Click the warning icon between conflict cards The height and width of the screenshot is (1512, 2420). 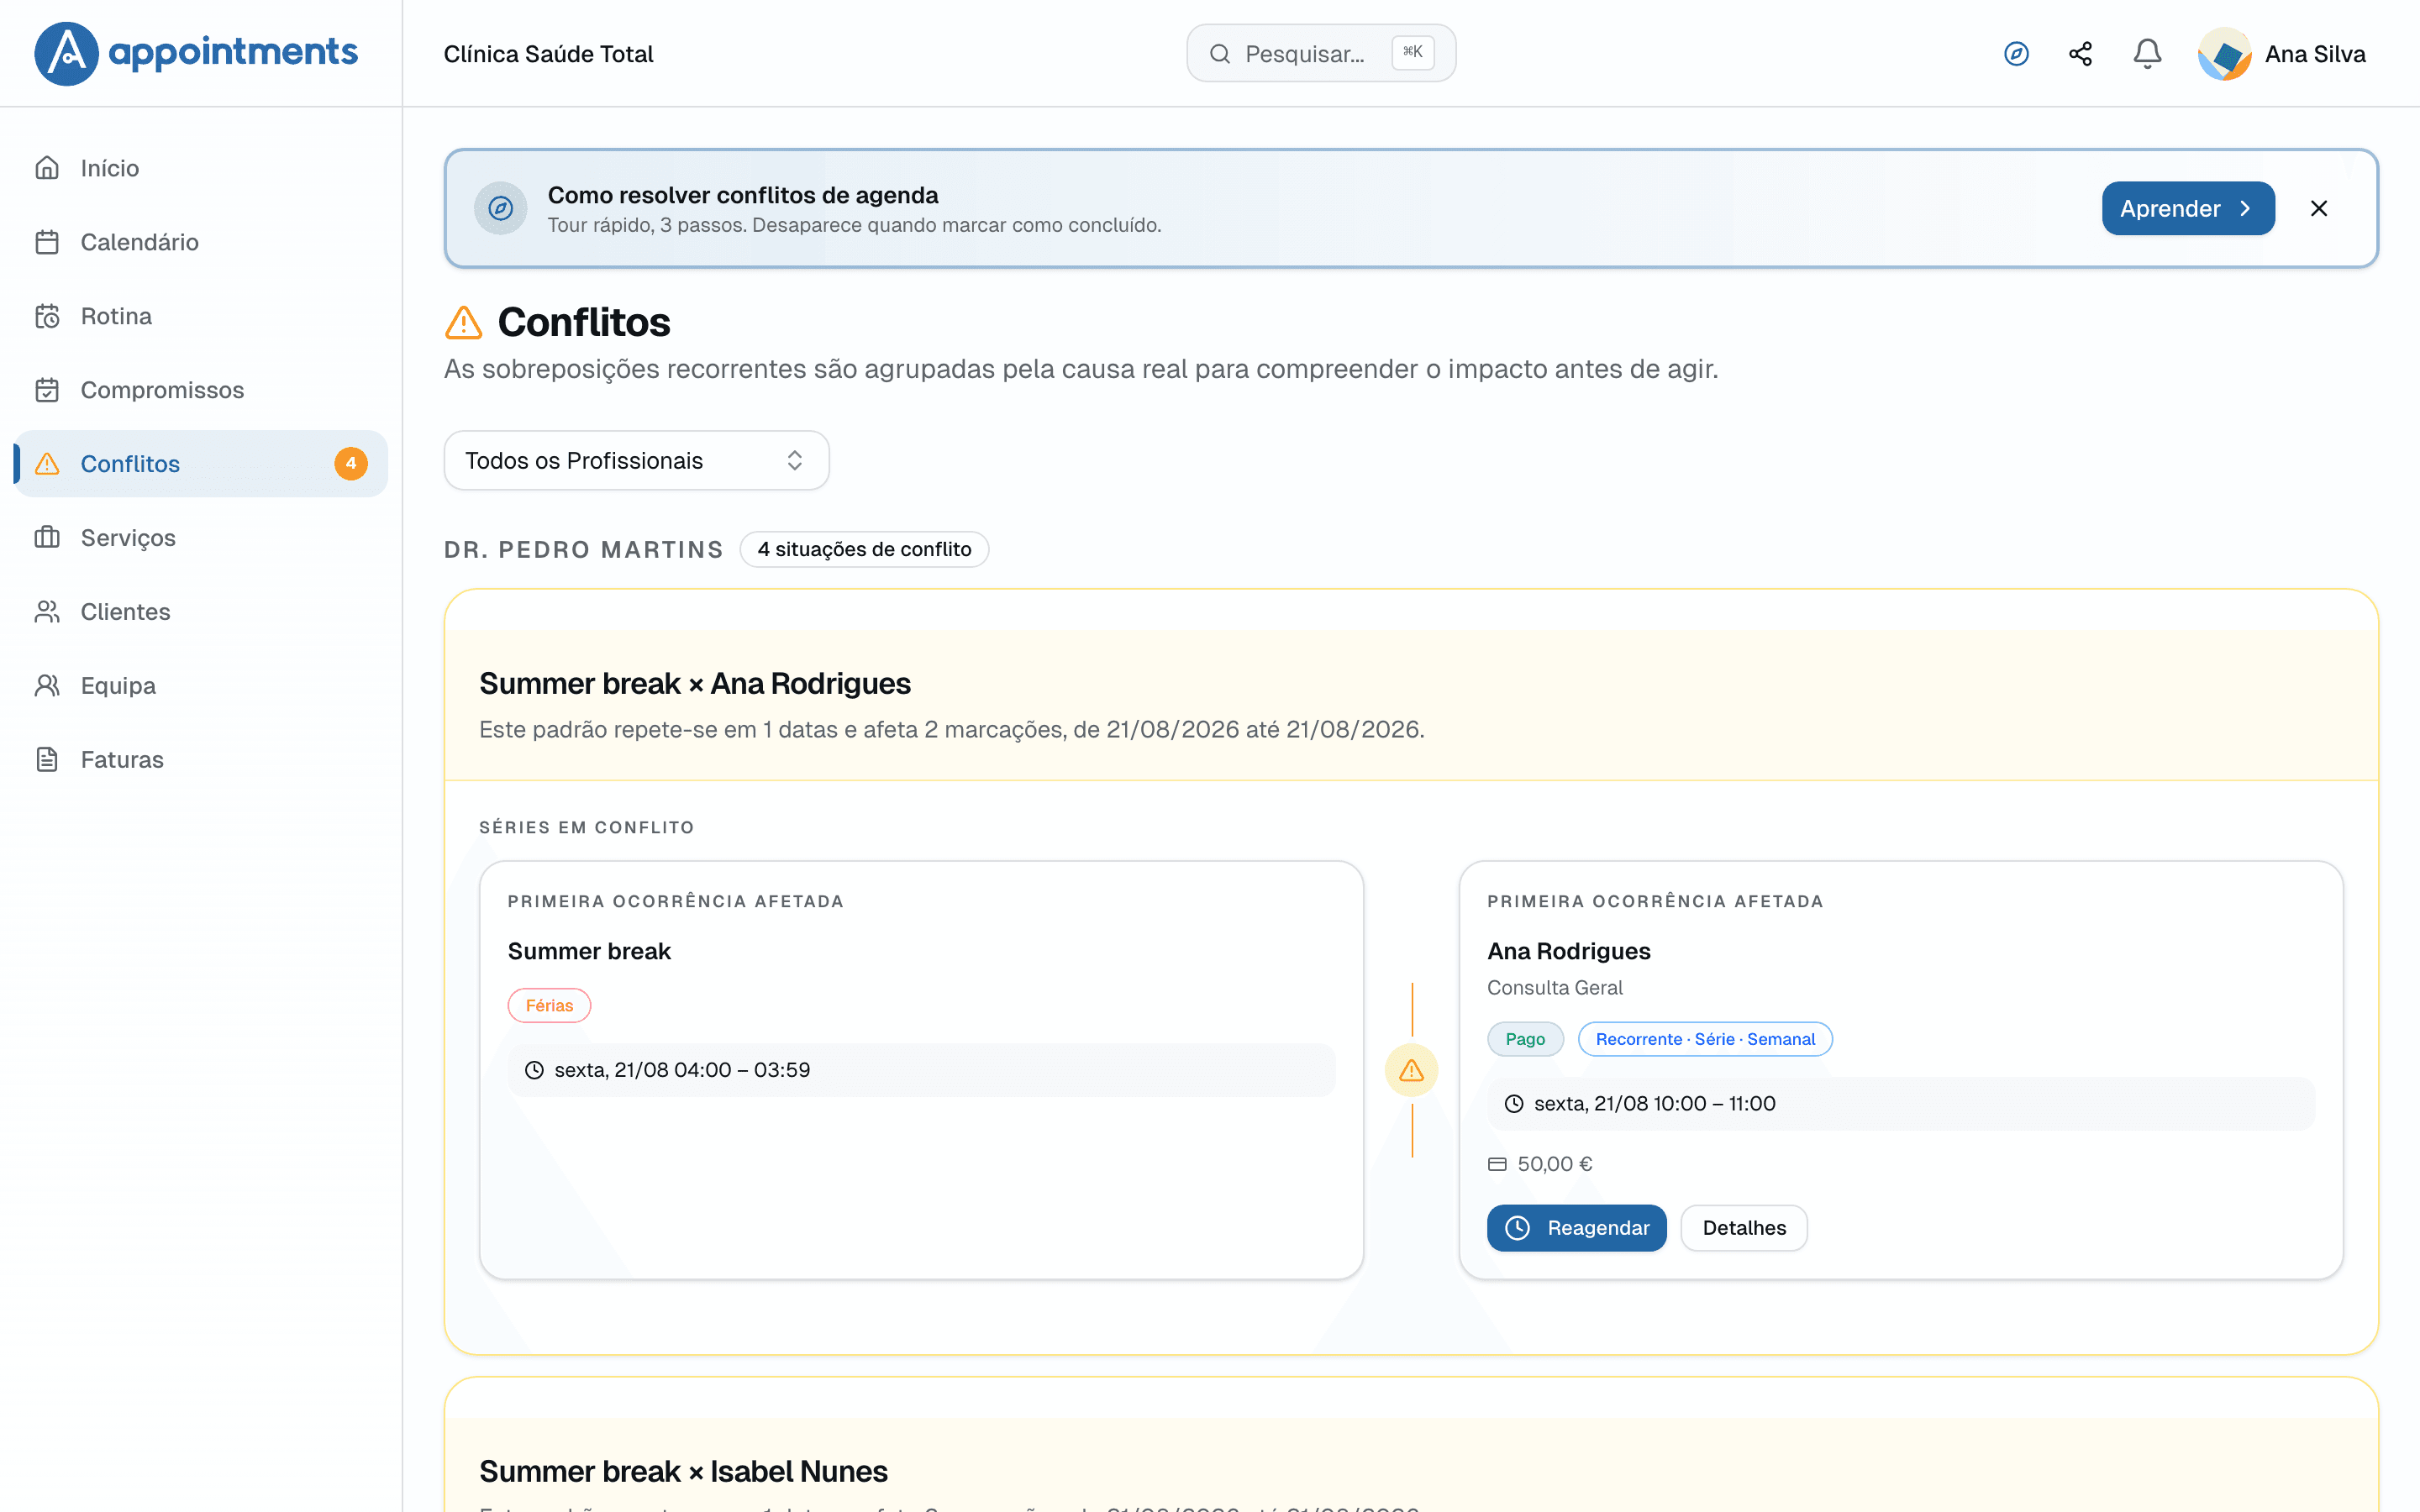point(1411,1070)
